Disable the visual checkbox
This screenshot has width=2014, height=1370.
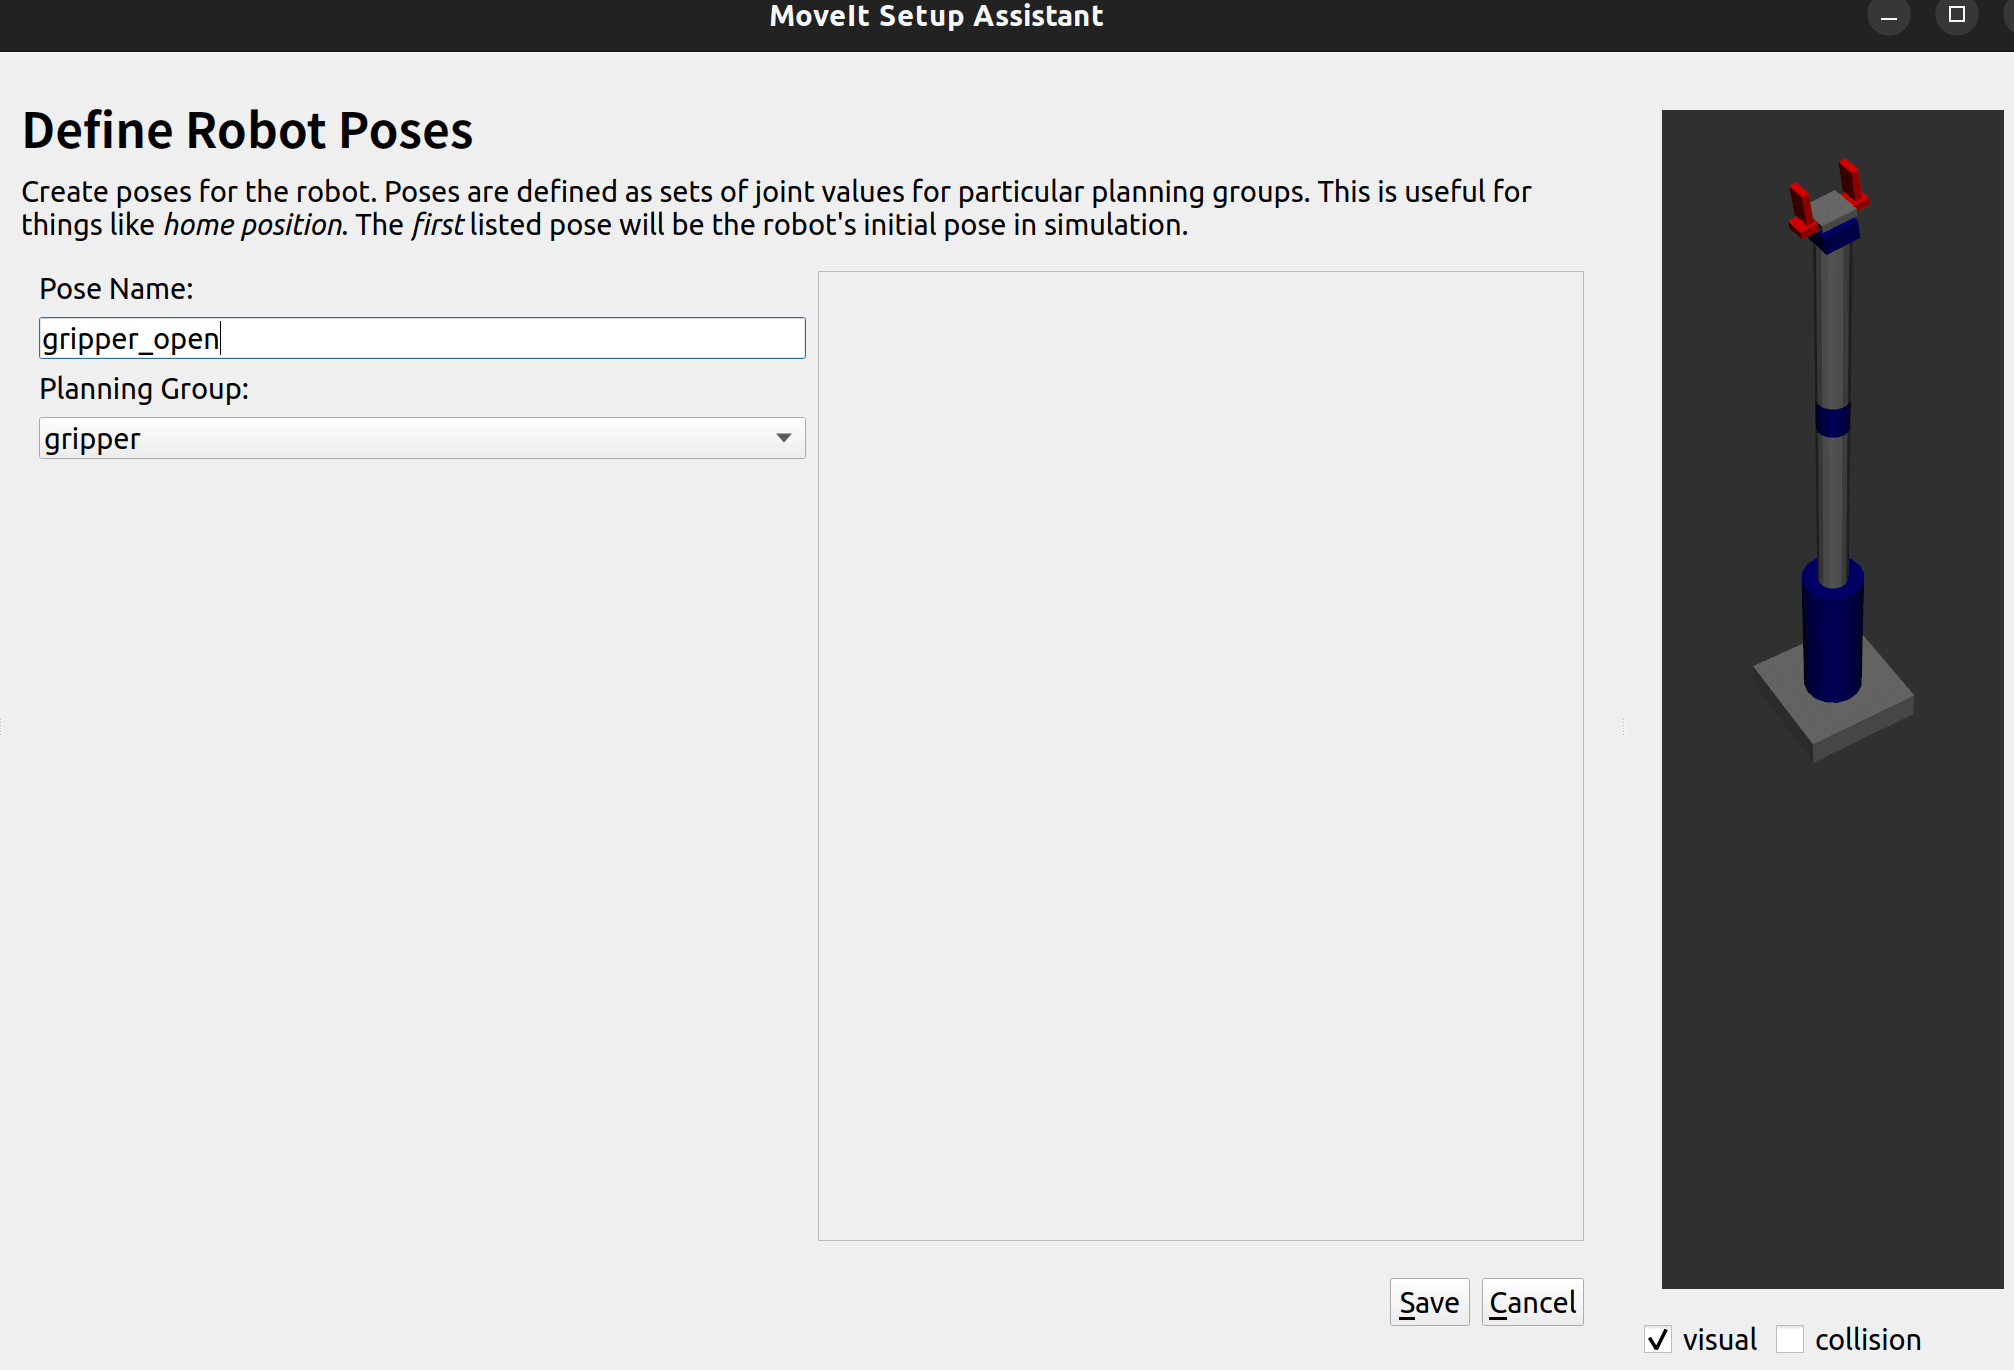[x=1658, y=1339]
